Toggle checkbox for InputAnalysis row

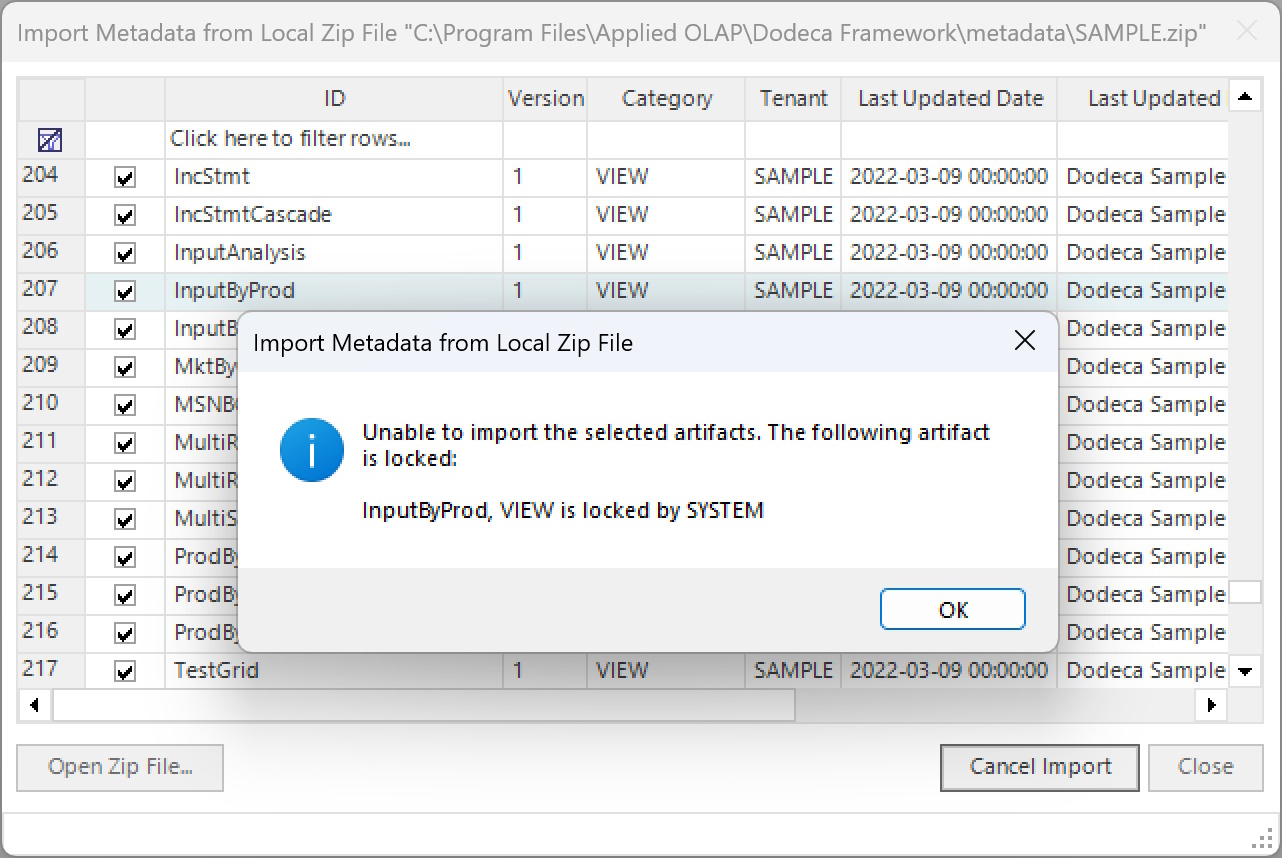pyautogui.click(x=125, y=254)
